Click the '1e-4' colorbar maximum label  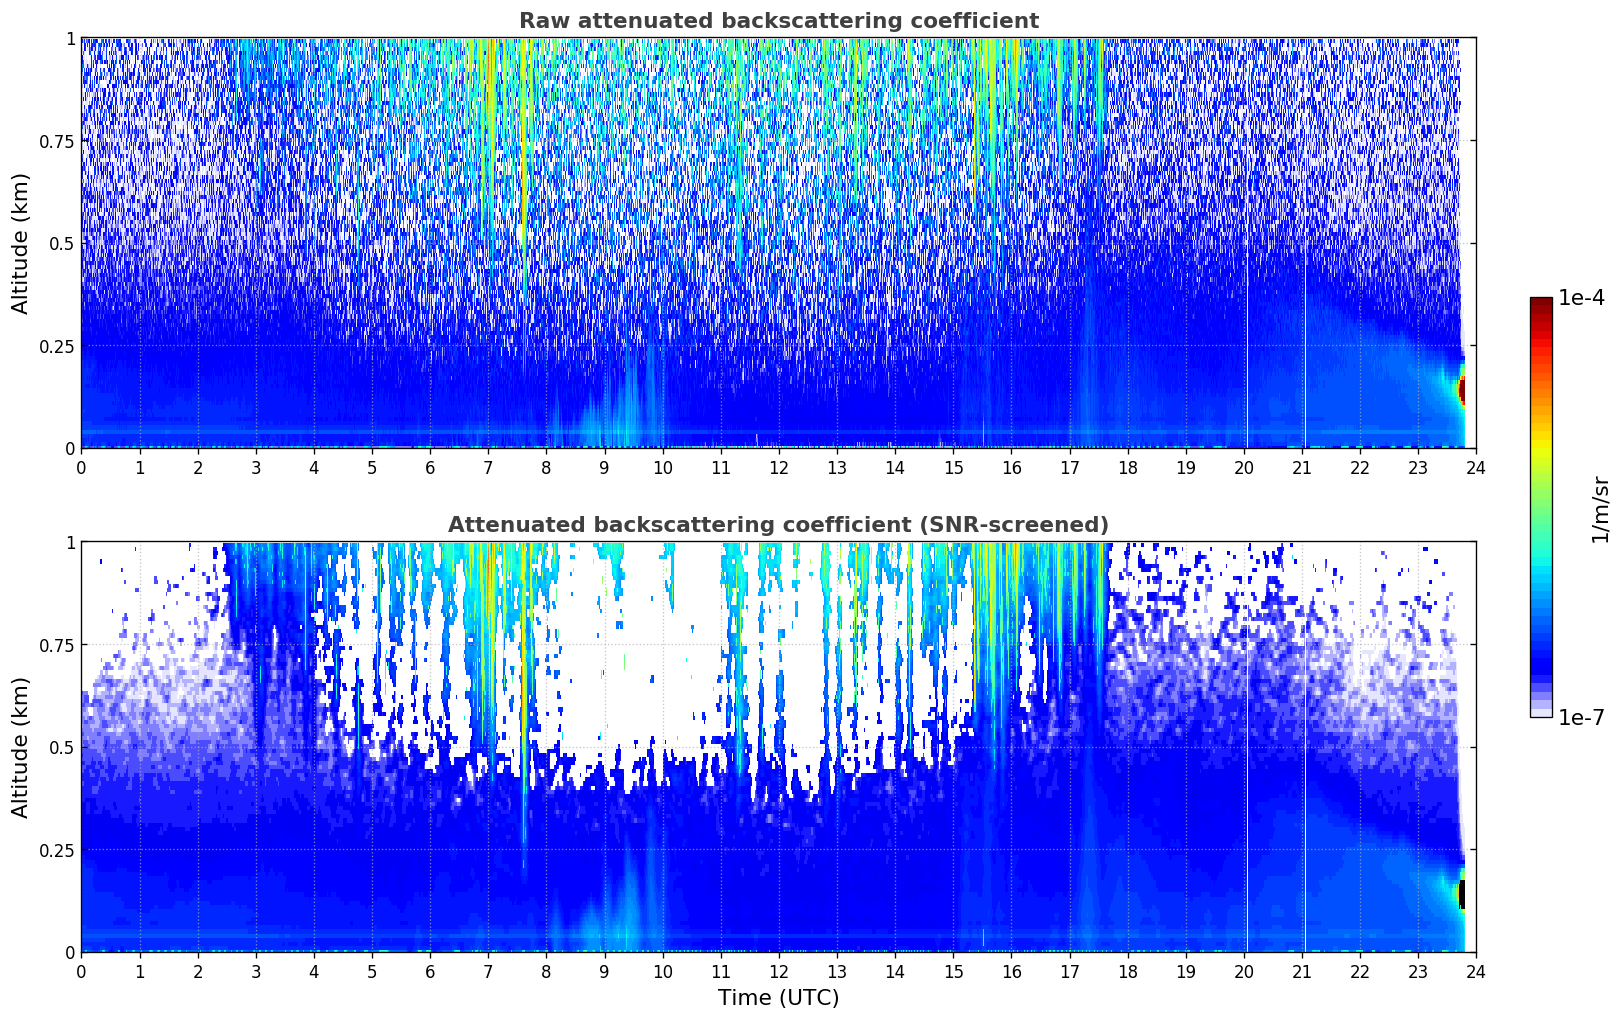[x=1581, y=298]
